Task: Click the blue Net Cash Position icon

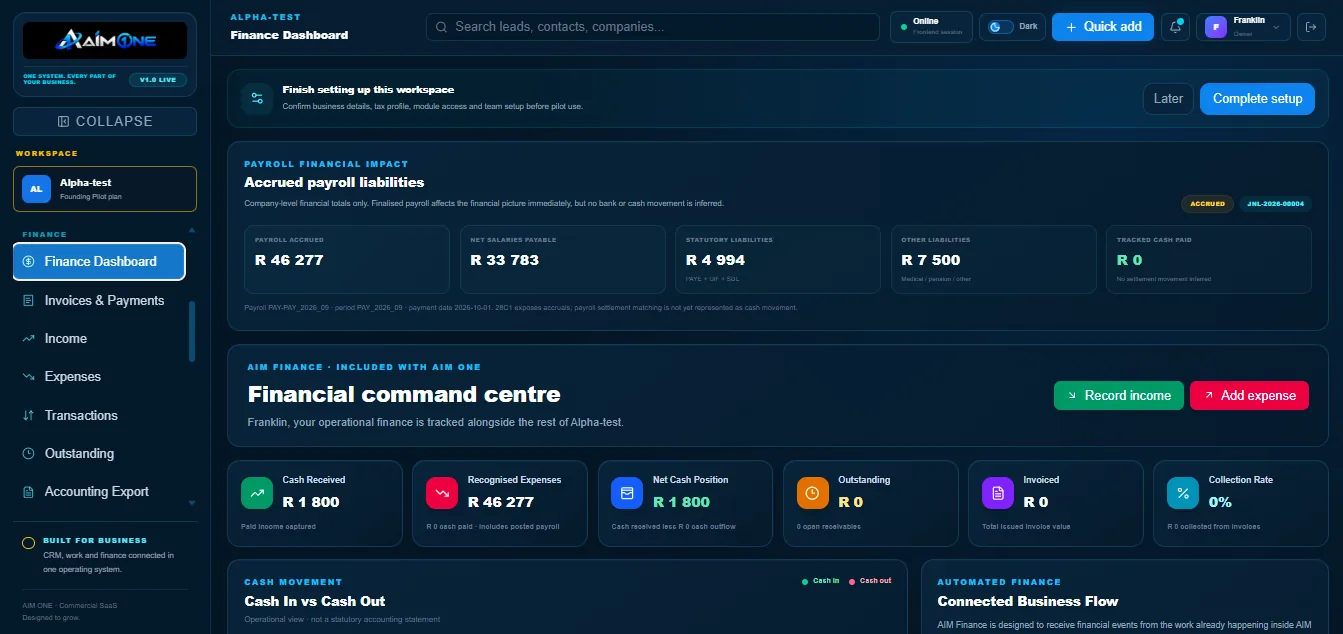Action: 627,492
